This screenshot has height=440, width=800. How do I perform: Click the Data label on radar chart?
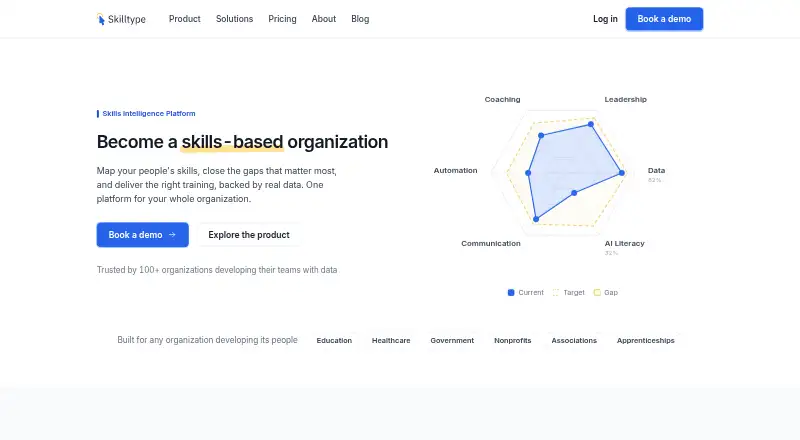[656, 170]
